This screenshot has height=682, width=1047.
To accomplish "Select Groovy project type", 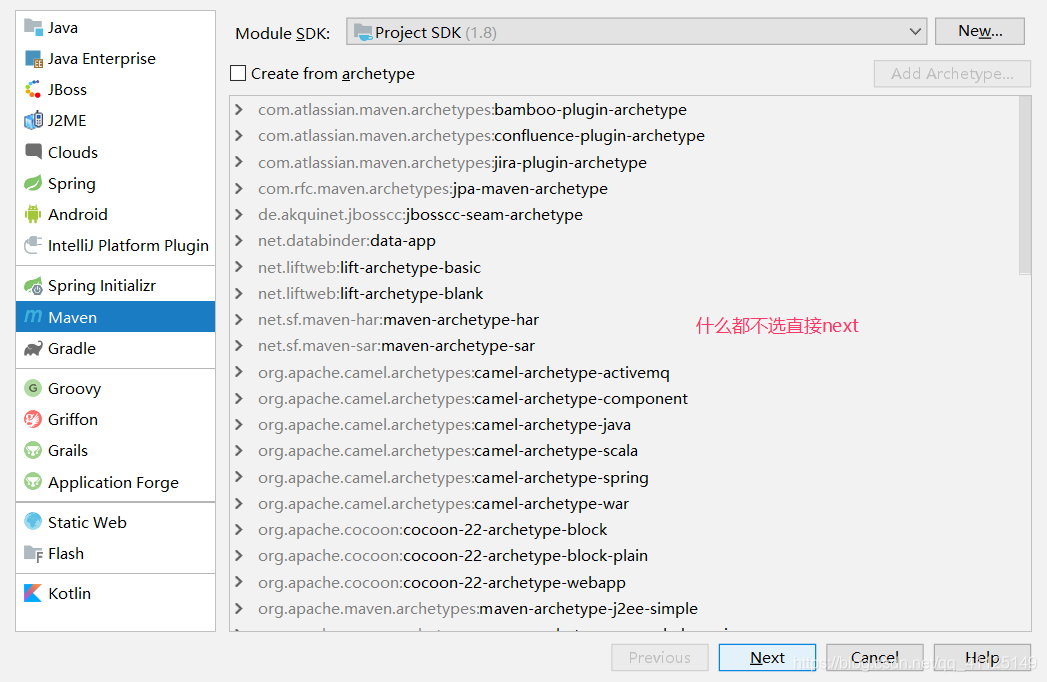I will (x=116, y=388).
